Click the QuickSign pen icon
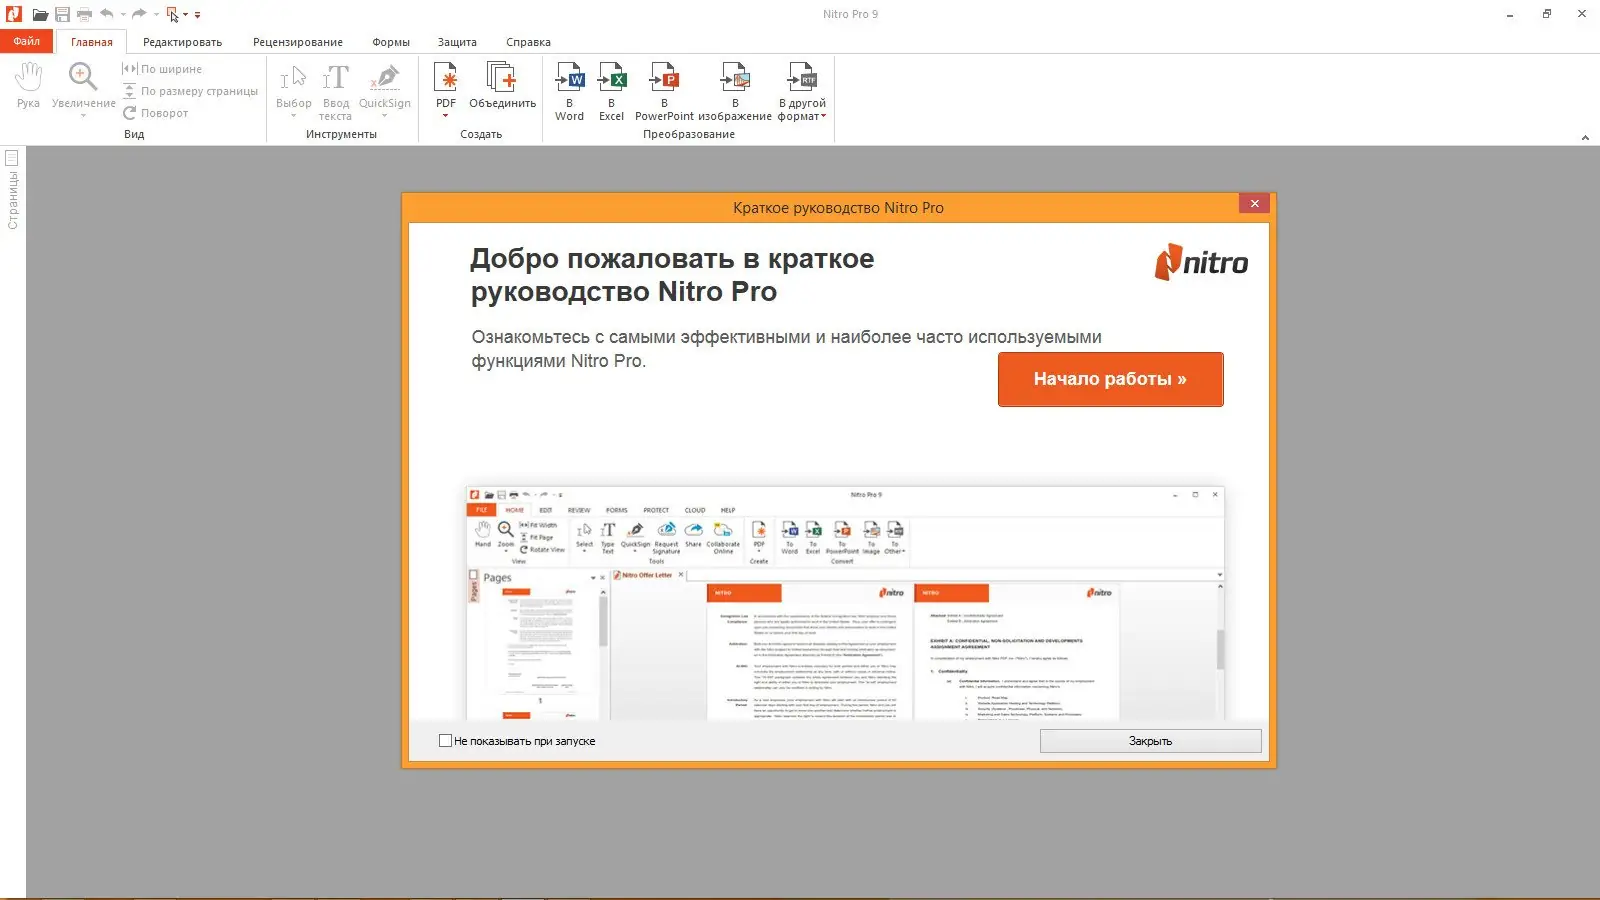 [385, 78]
